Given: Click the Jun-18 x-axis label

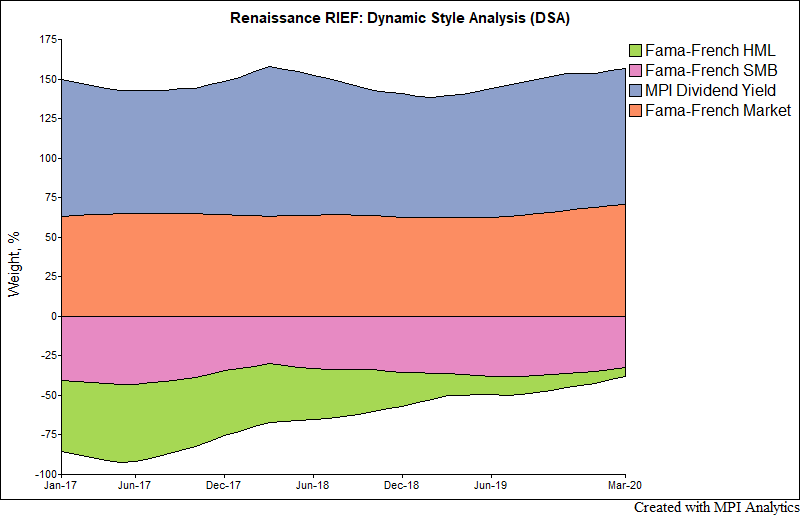Looking at the screenshot, I should [312, 485].
